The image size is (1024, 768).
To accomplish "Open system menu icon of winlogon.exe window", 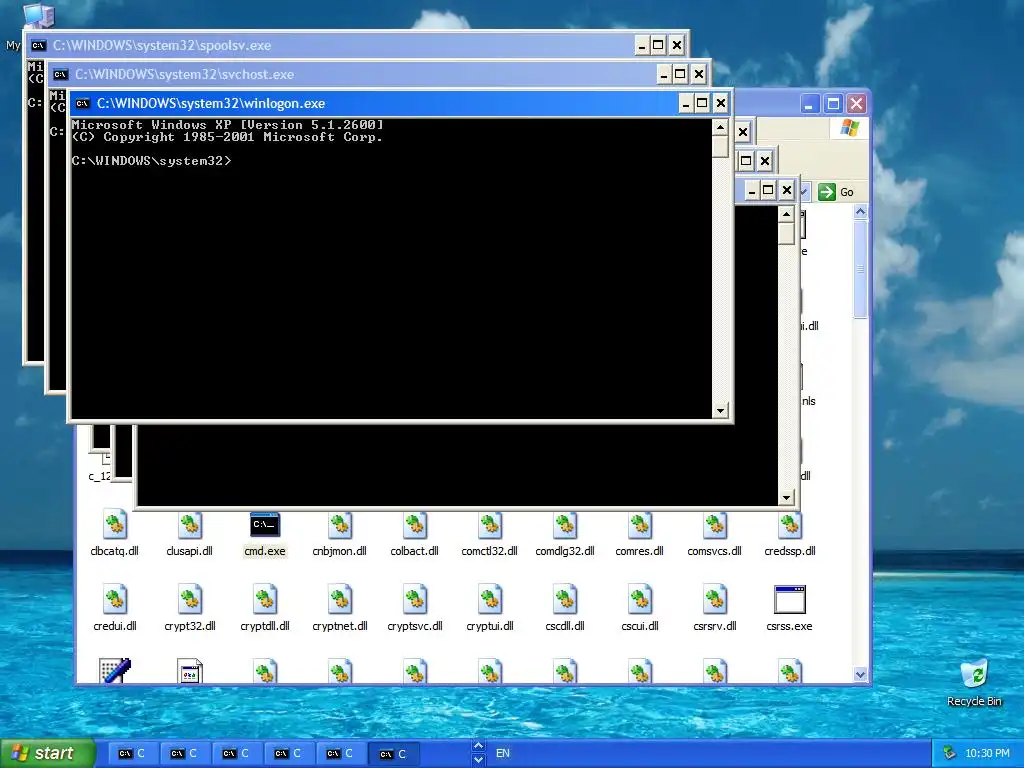I will pyautogui.click(x=82, y=103).
